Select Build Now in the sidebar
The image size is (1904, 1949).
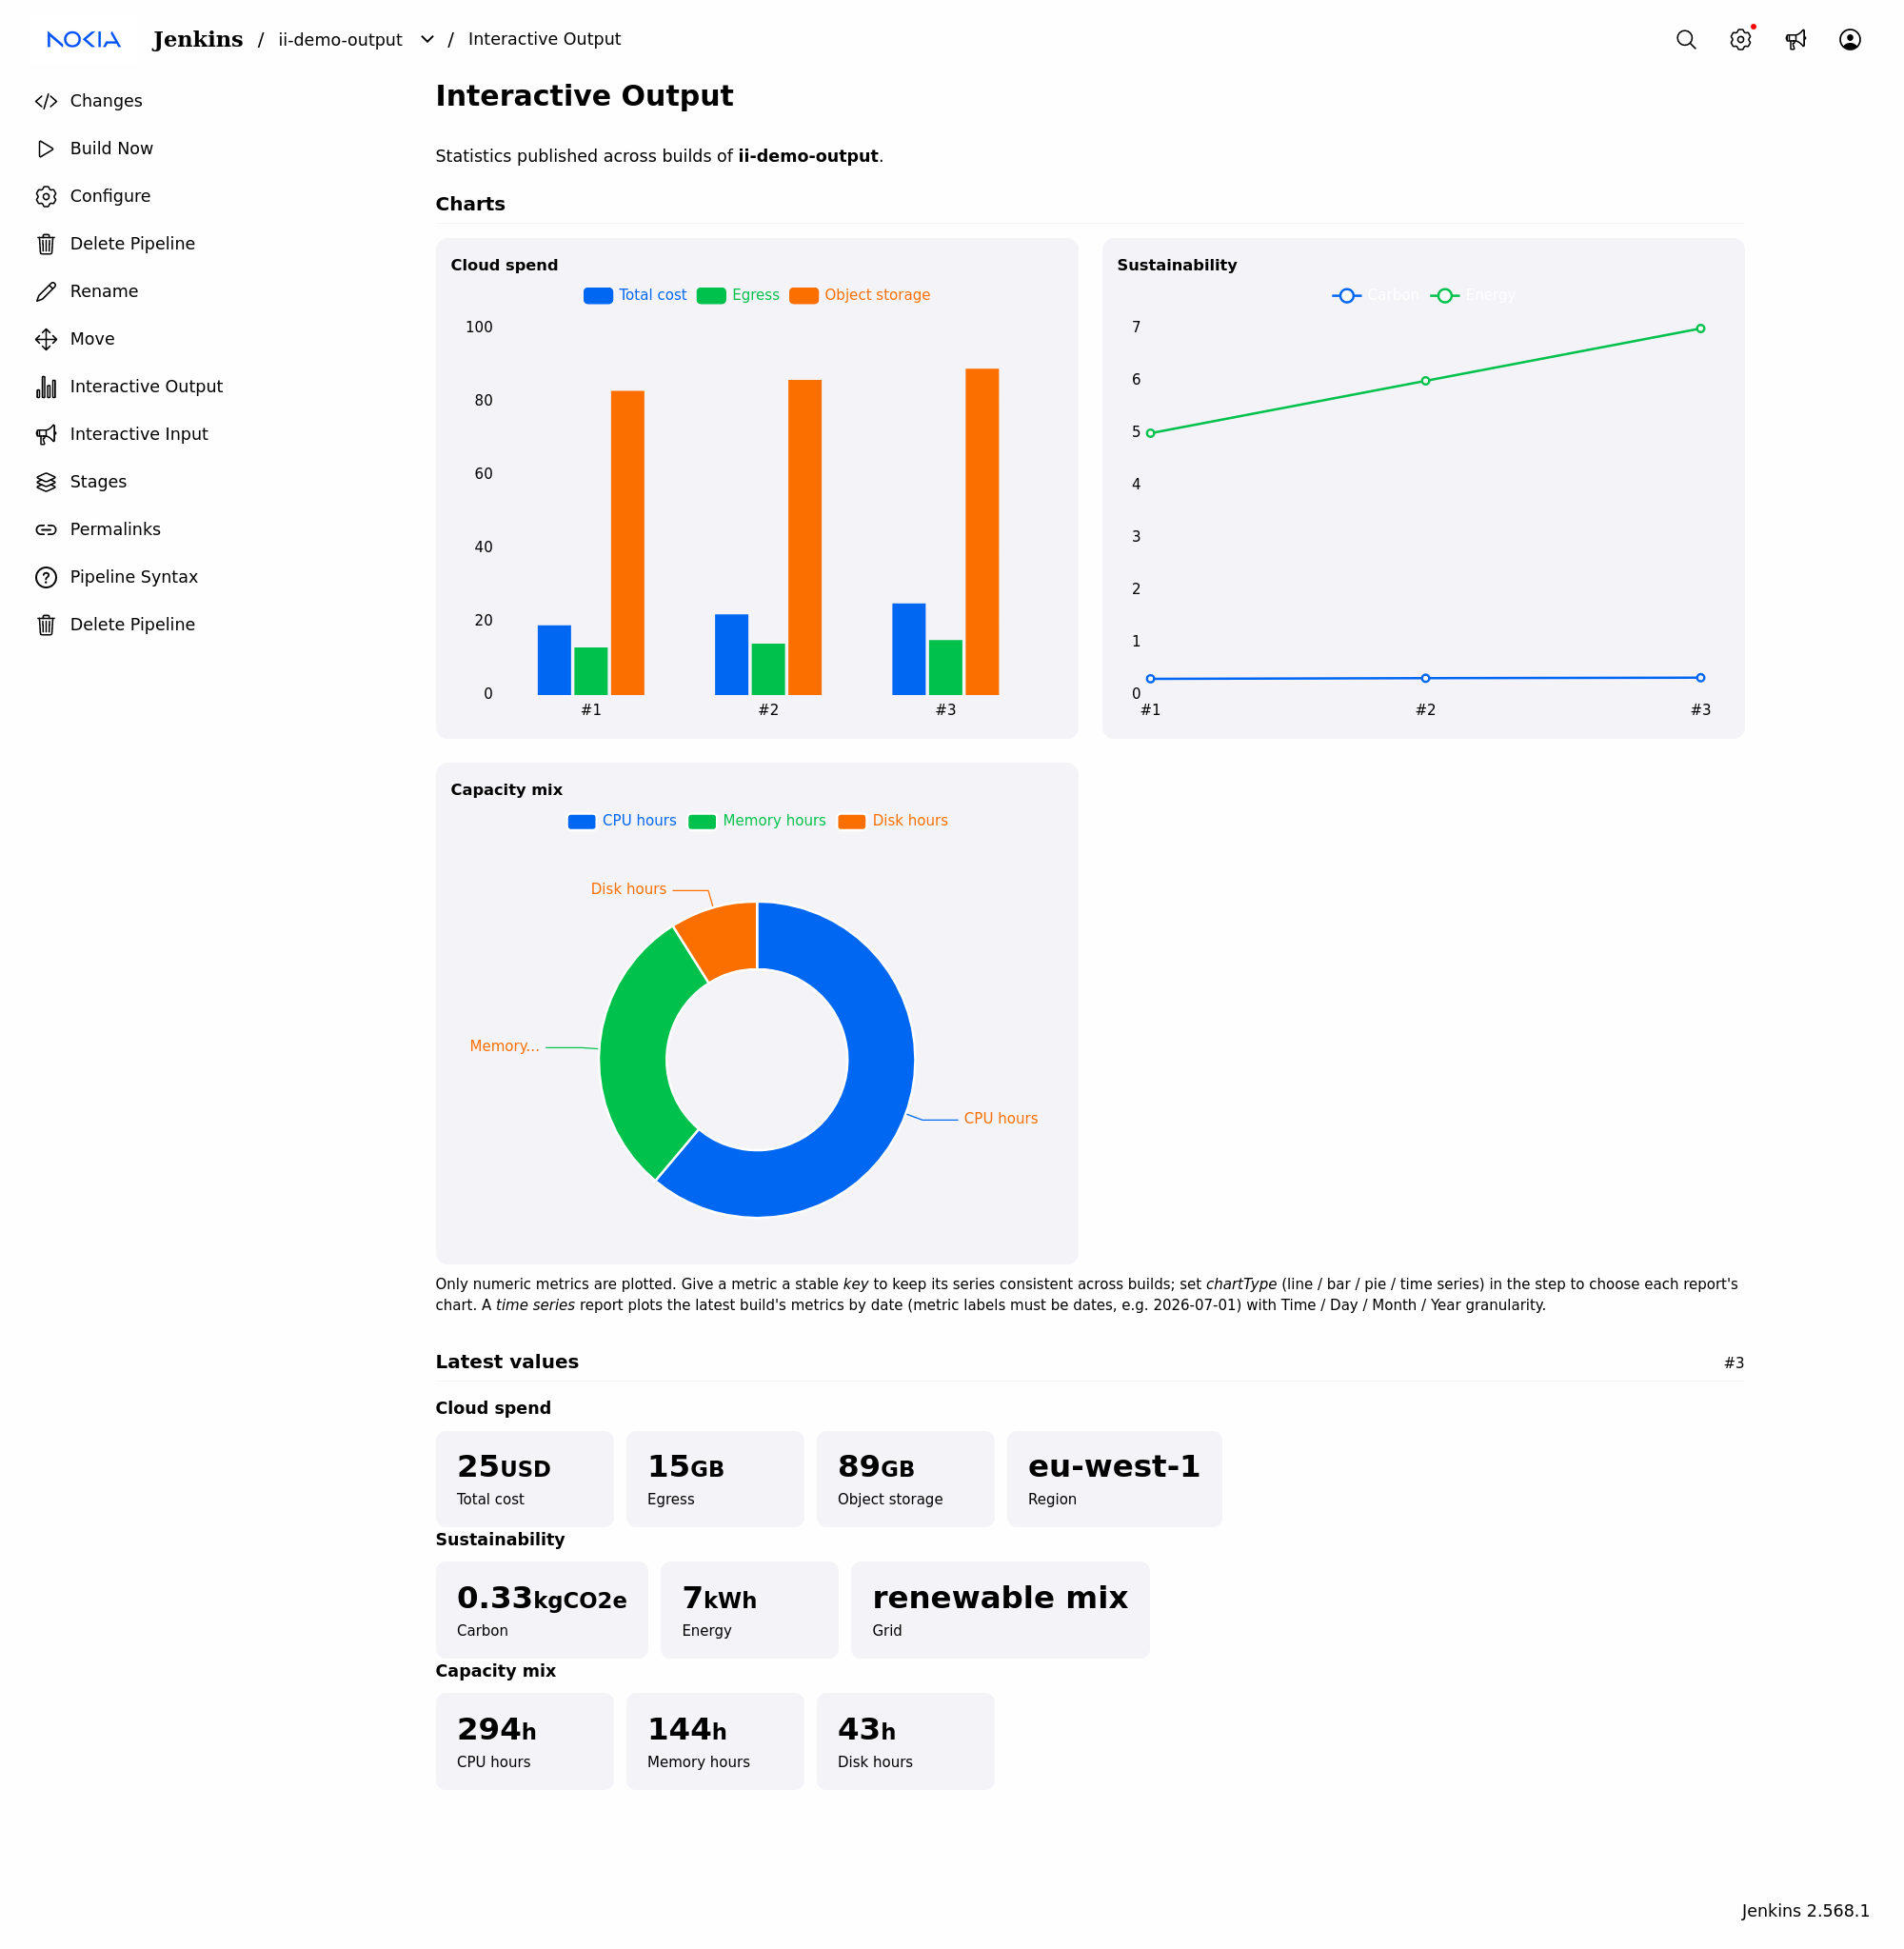coord(111,149)
